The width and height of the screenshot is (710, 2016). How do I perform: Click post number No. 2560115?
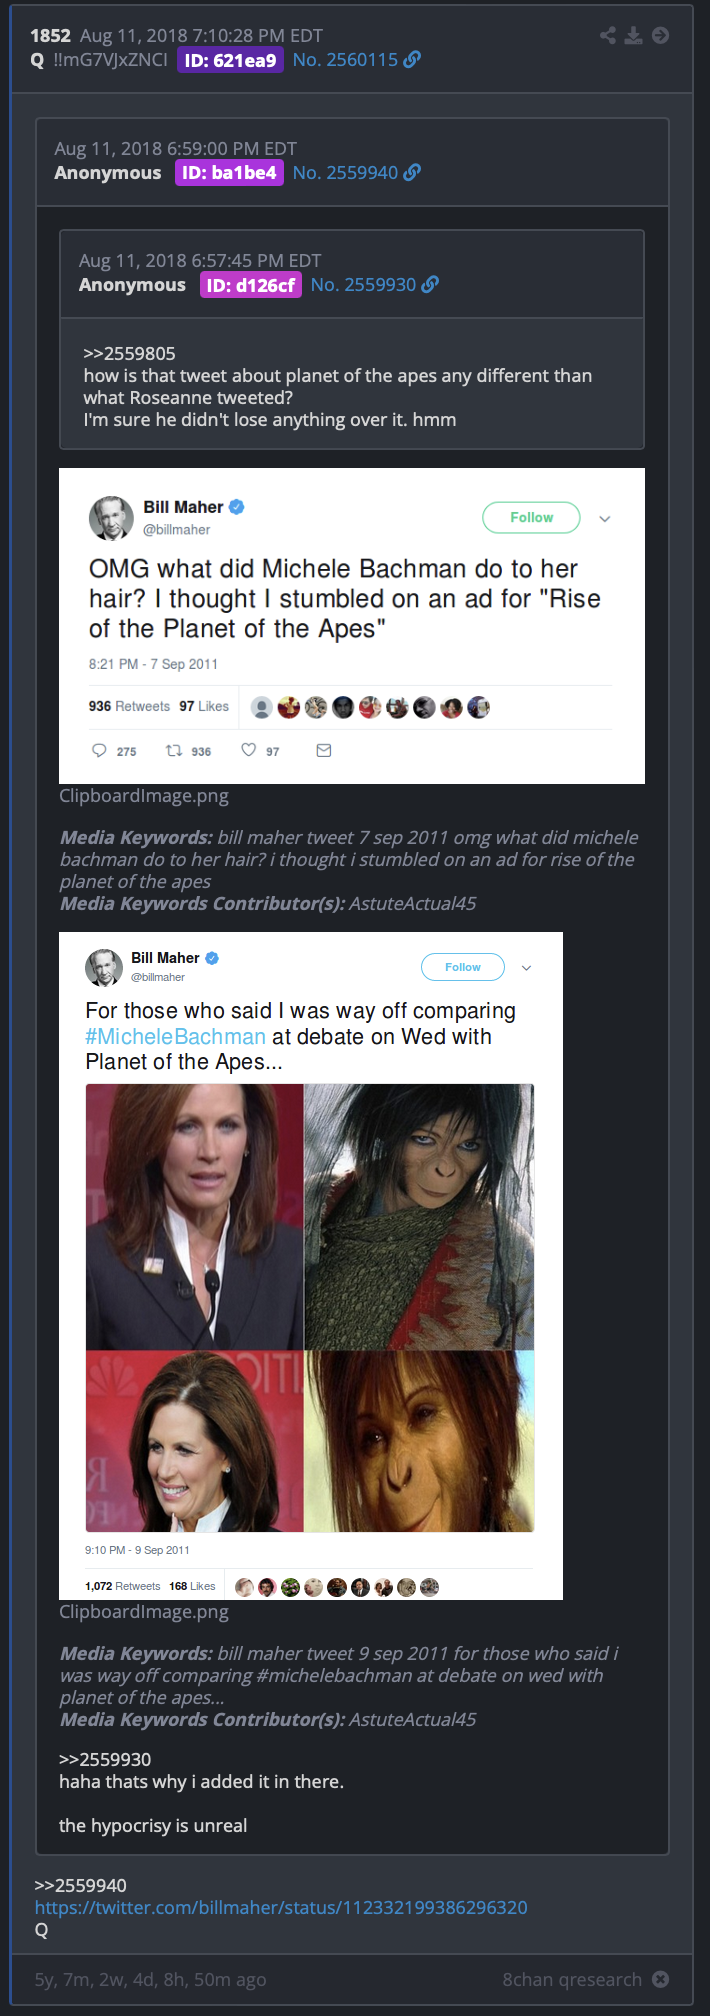[345, 60]
